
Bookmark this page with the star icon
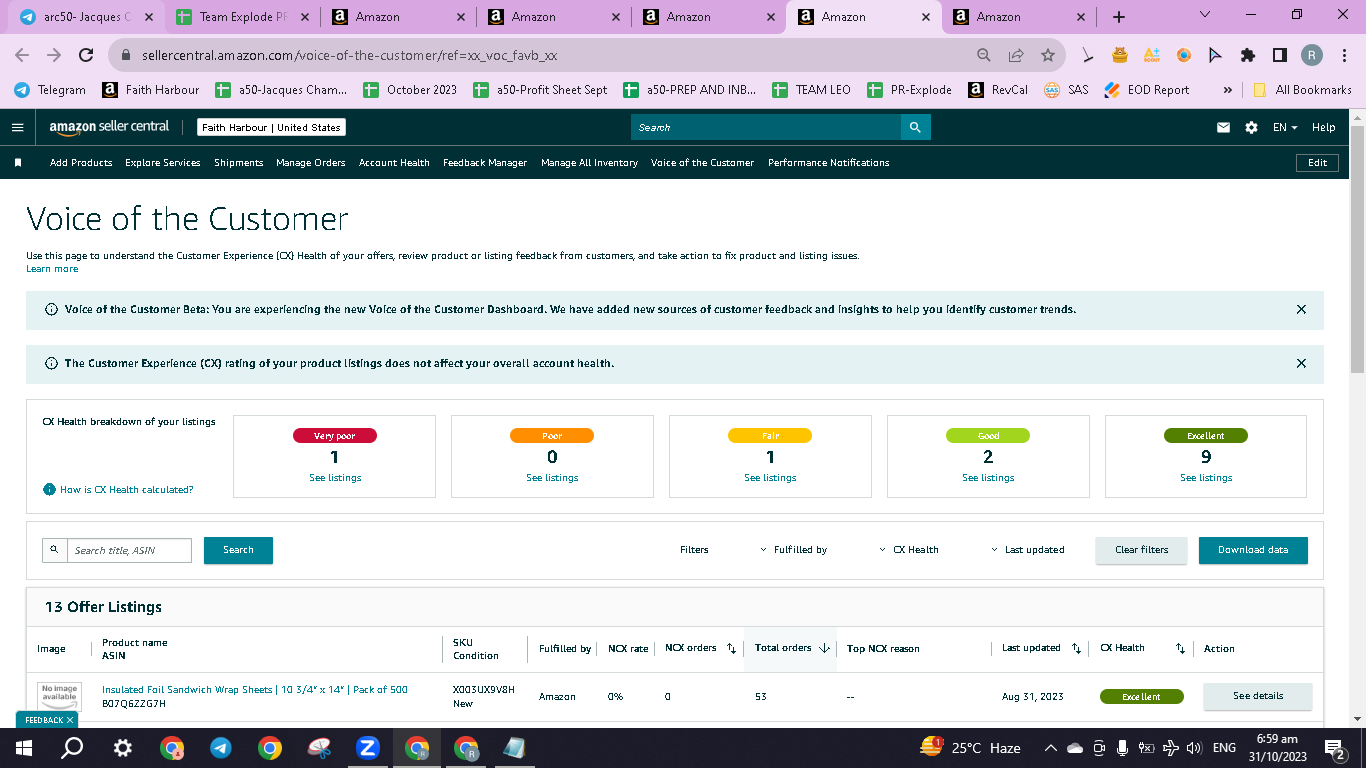click(x=1047, y=55)
